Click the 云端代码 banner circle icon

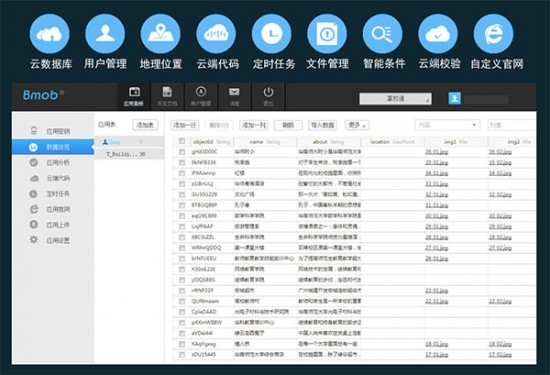pos(216,34)
